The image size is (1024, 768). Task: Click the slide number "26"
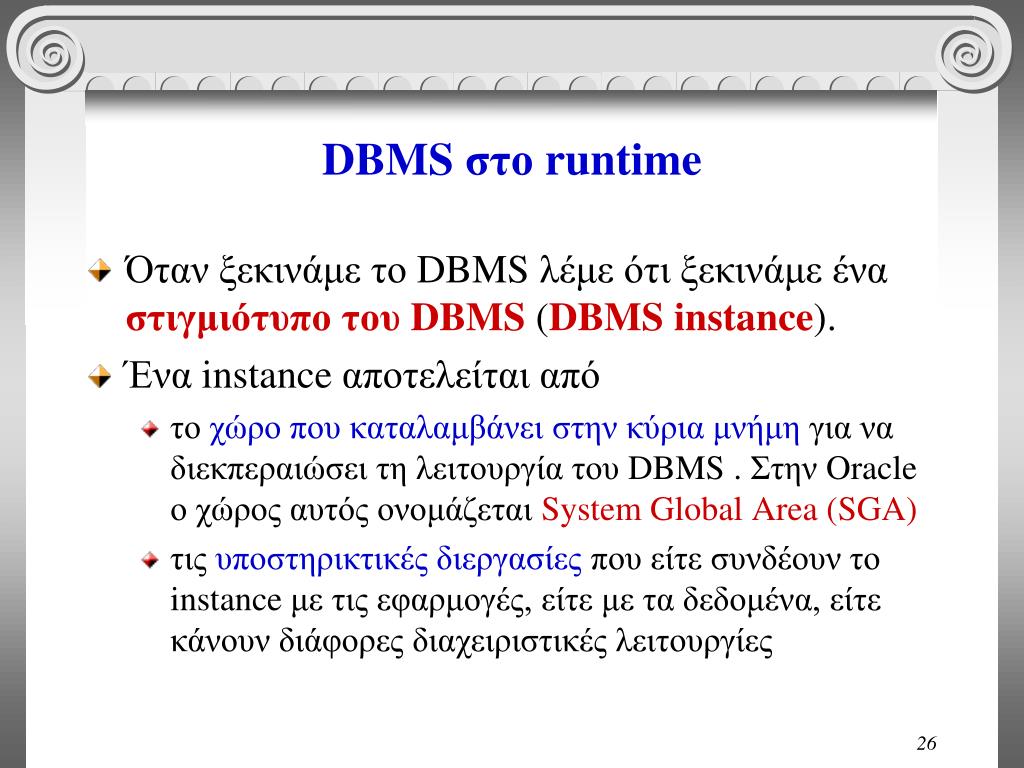click(926, 743)
